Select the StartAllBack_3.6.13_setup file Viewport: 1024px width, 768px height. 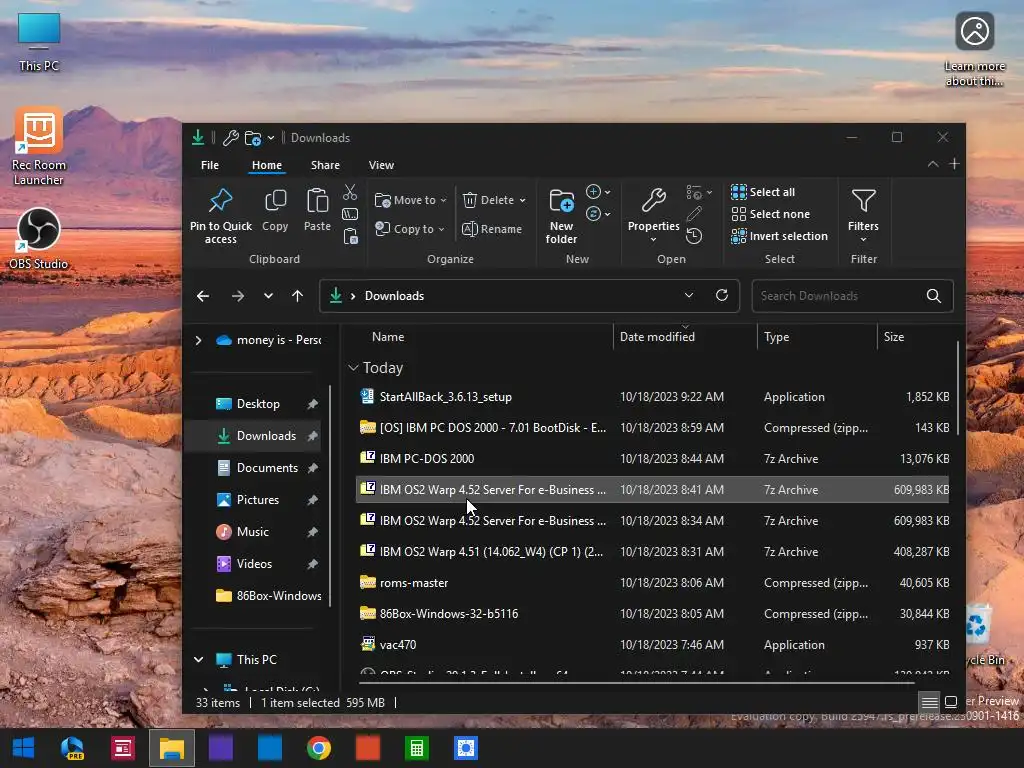653,396
